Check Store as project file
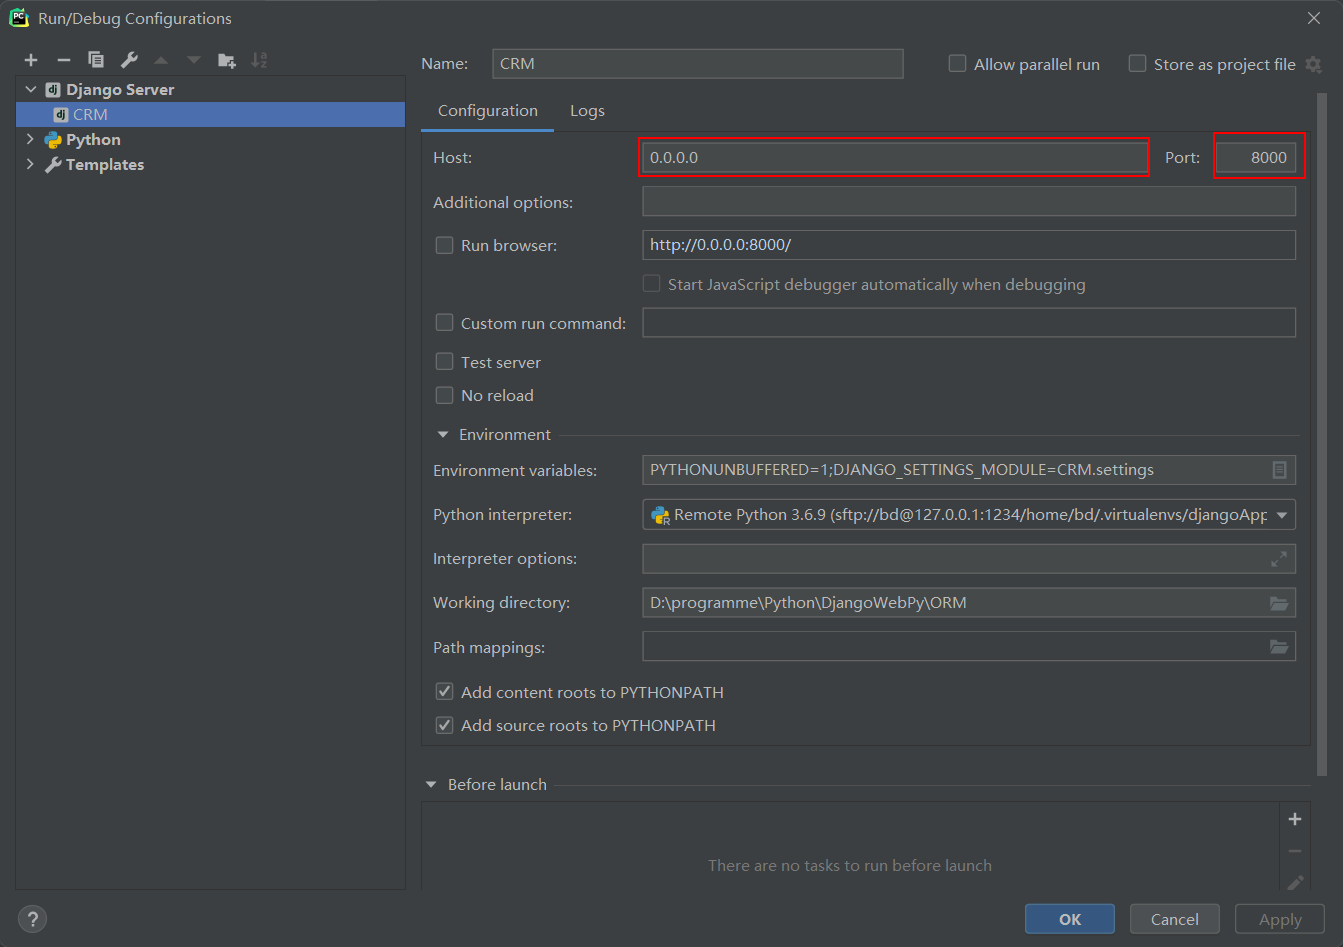 tap(1137, 64)
